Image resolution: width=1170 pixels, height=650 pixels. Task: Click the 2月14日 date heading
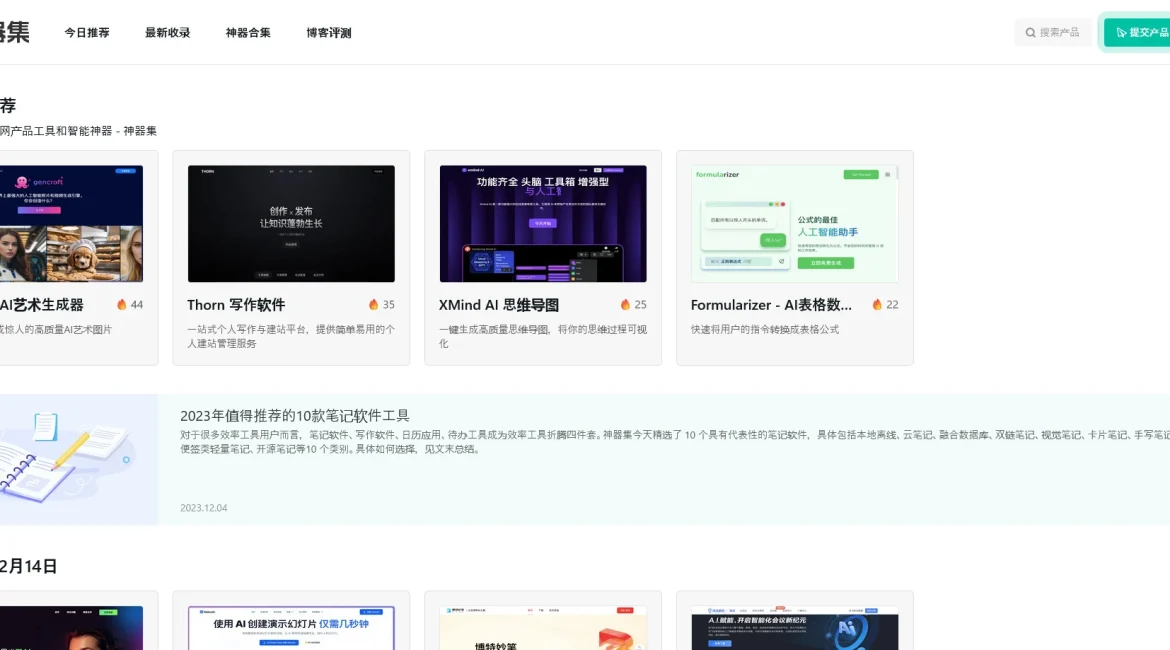pyautogui.click(x=28, y=566)
